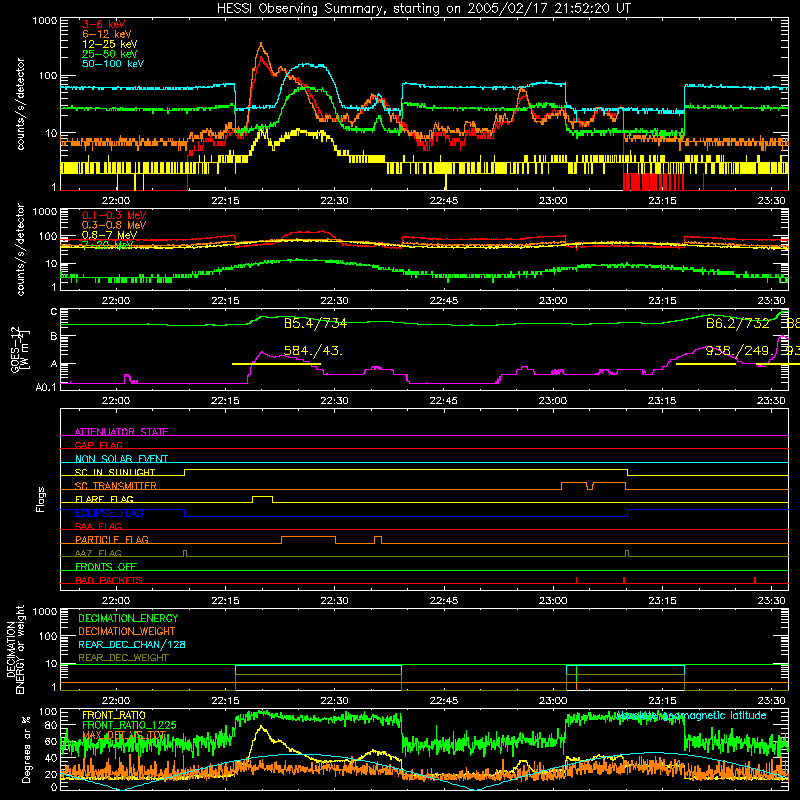Select the yellow FRONT_RATIO legend label

tap(114, 715)
